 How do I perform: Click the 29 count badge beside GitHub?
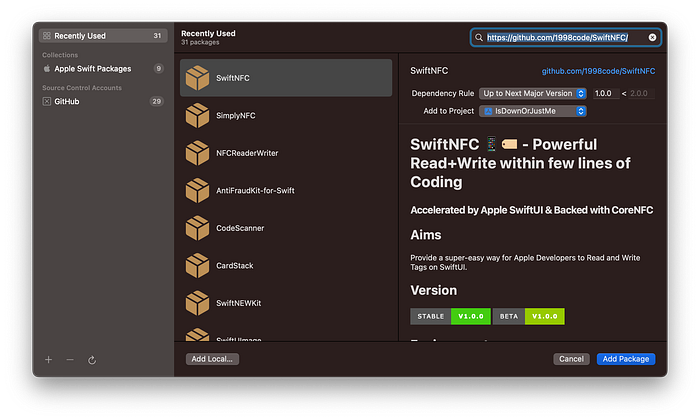point(156,101)
